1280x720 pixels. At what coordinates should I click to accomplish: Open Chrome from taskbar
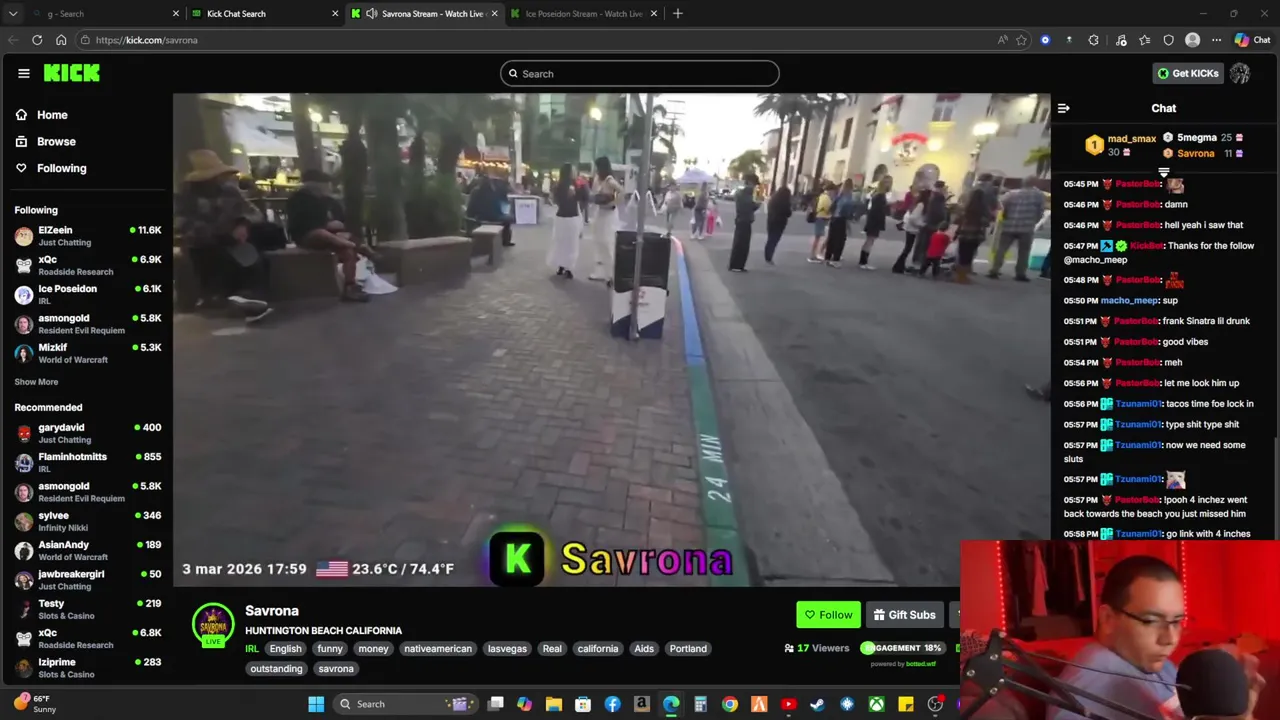pyautogui.click(x=730, y=704)
